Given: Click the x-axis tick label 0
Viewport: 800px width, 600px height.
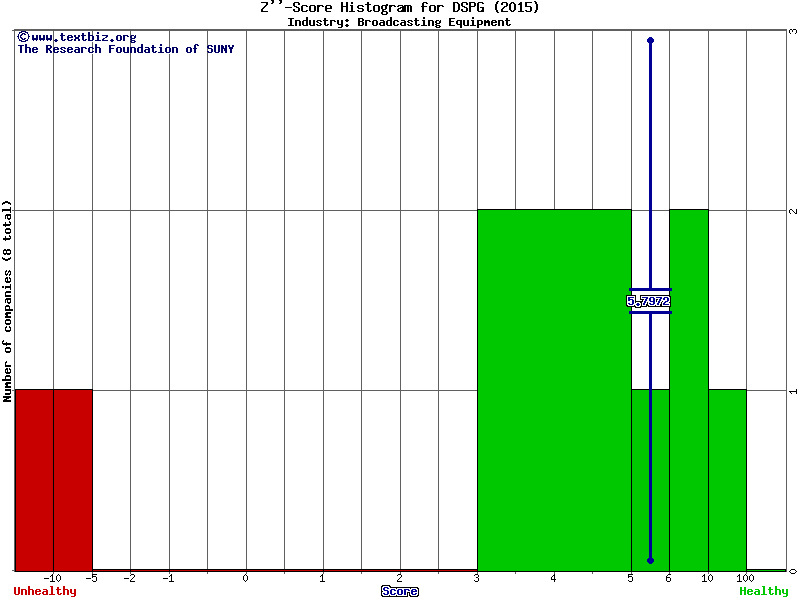Looking at the screenshot, I should pos(246,578).
